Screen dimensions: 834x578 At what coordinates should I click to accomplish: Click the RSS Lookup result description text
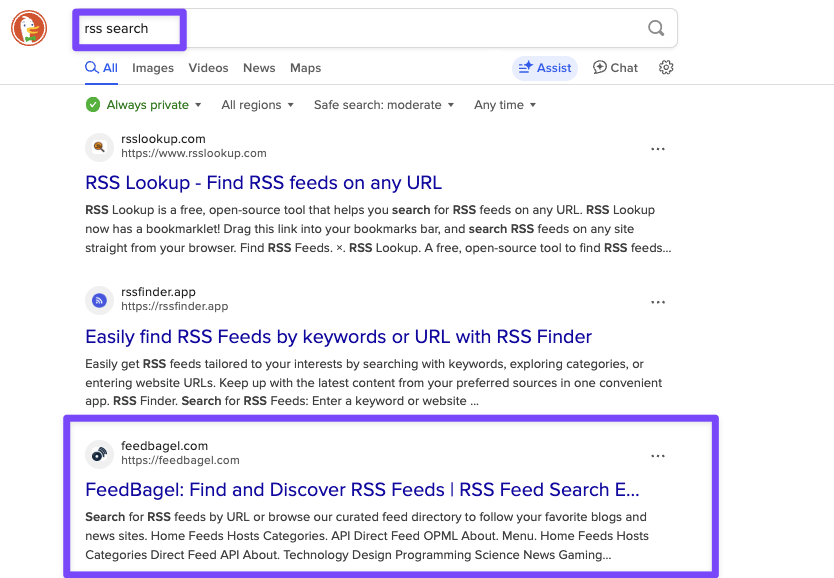click(x=378, y=229)
